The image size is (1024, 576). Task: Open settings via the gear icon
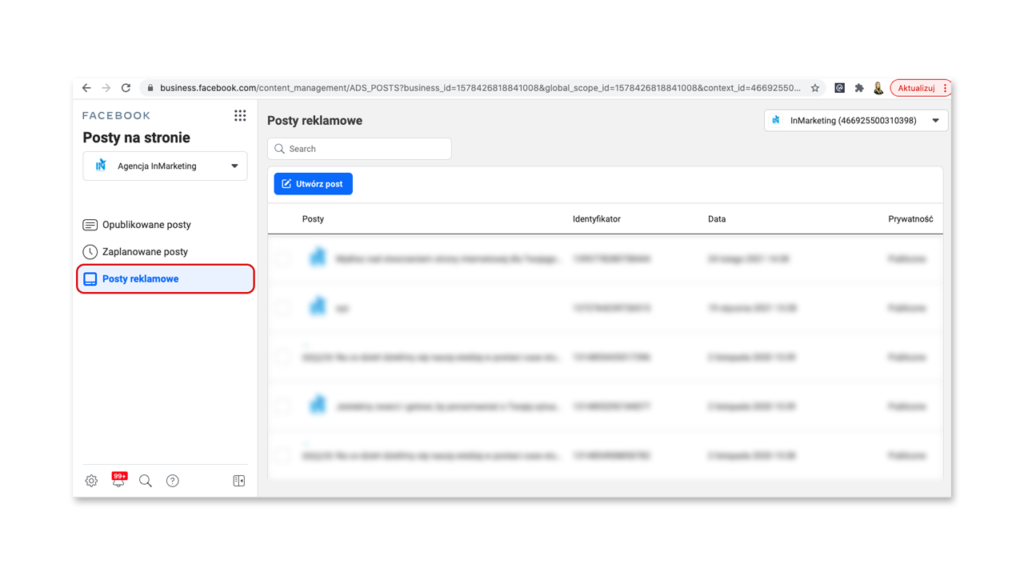[x=91, y=481]
